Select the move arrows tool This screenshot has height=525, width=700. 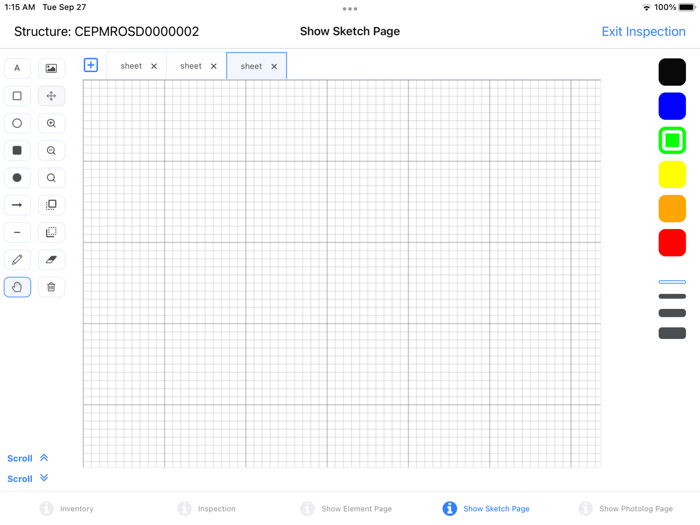click(51, 96)
